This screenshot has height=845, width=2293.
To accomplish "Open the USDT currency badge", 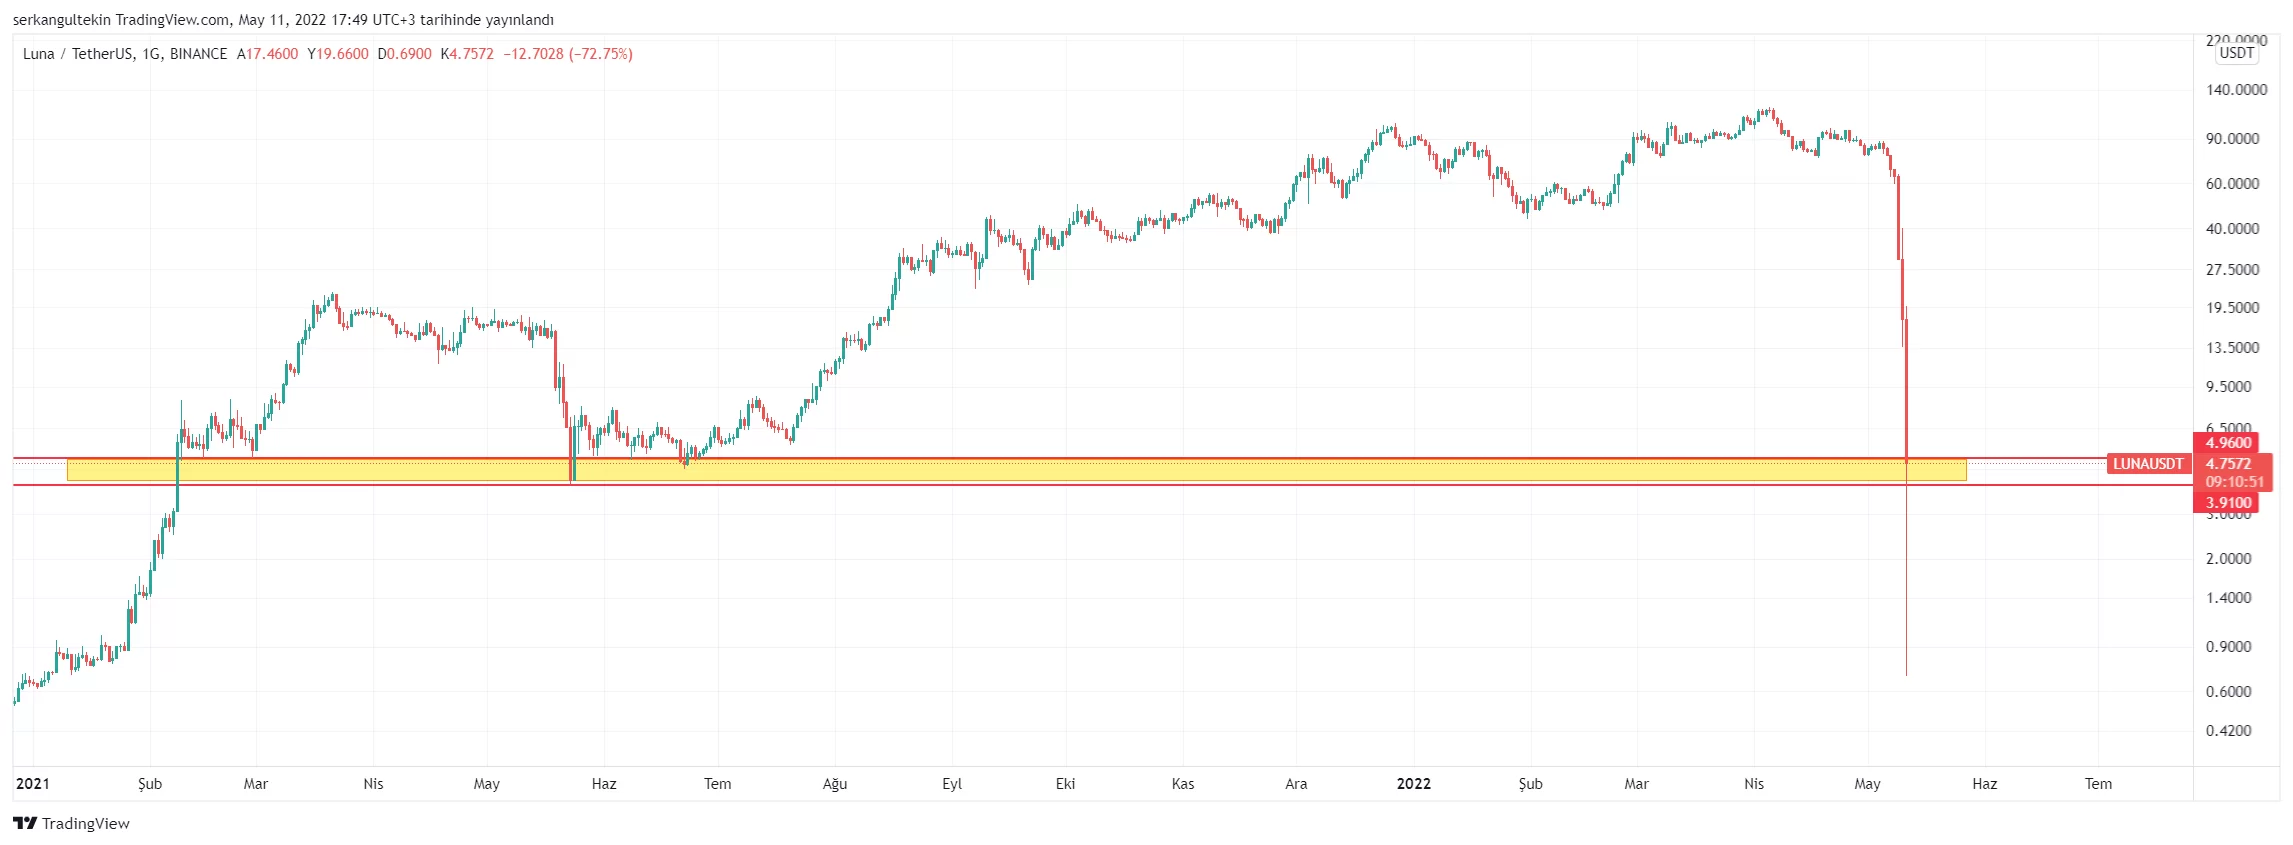I will click(x=2236, y=53).
